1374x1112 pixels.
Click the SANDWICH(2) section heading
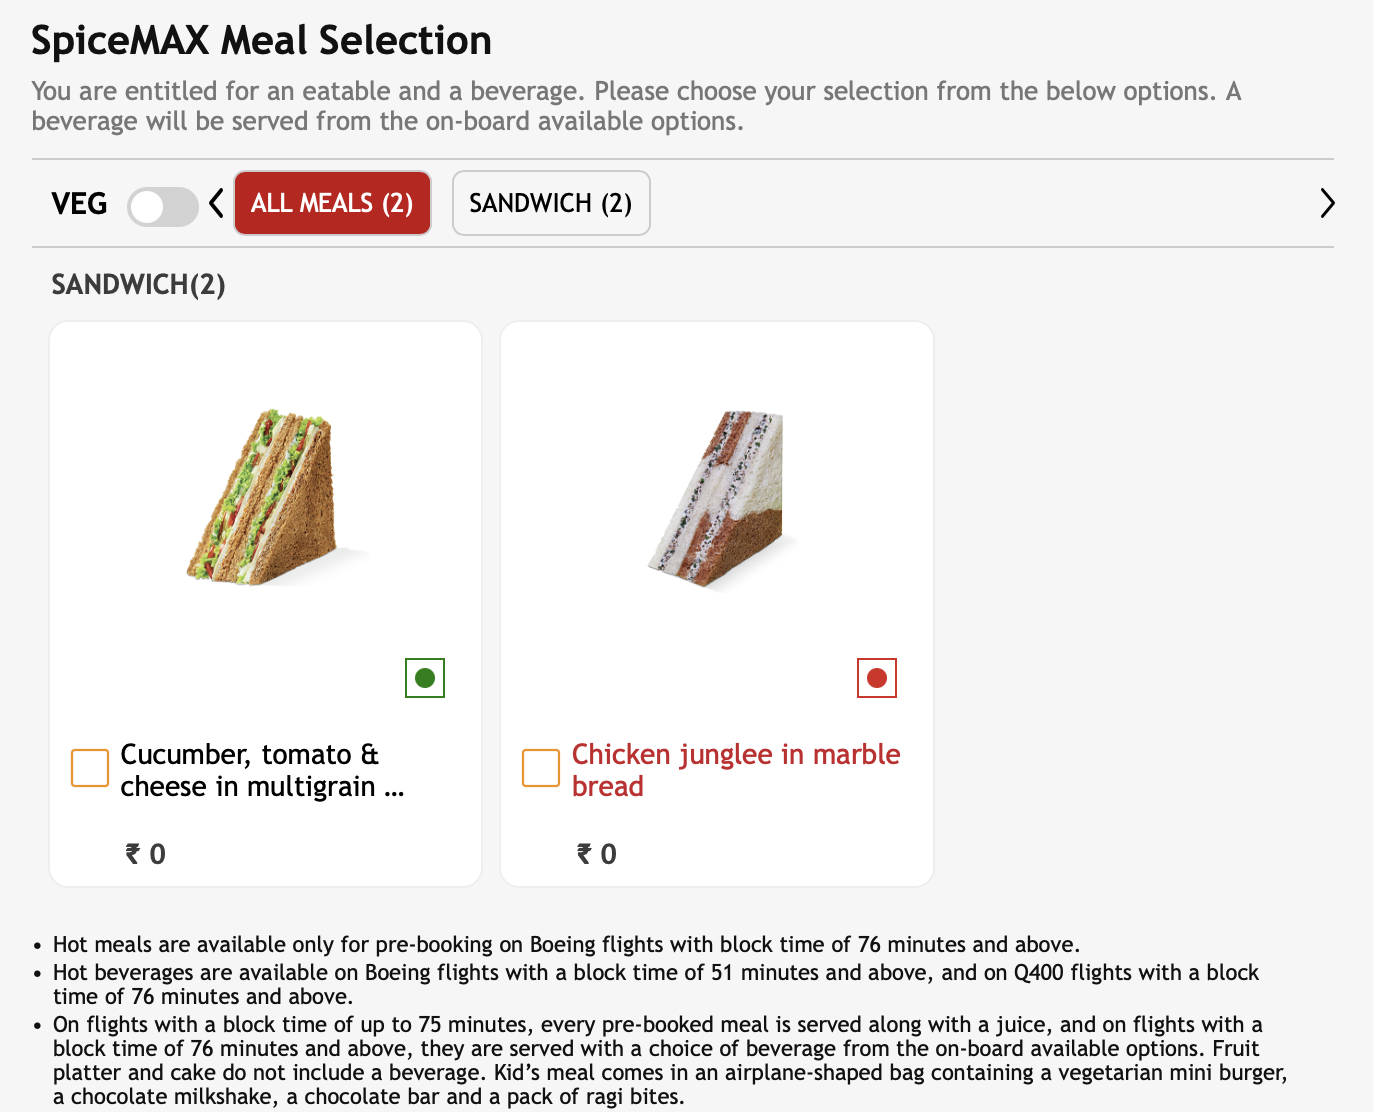pyautogui.click(x=138, y=285)
